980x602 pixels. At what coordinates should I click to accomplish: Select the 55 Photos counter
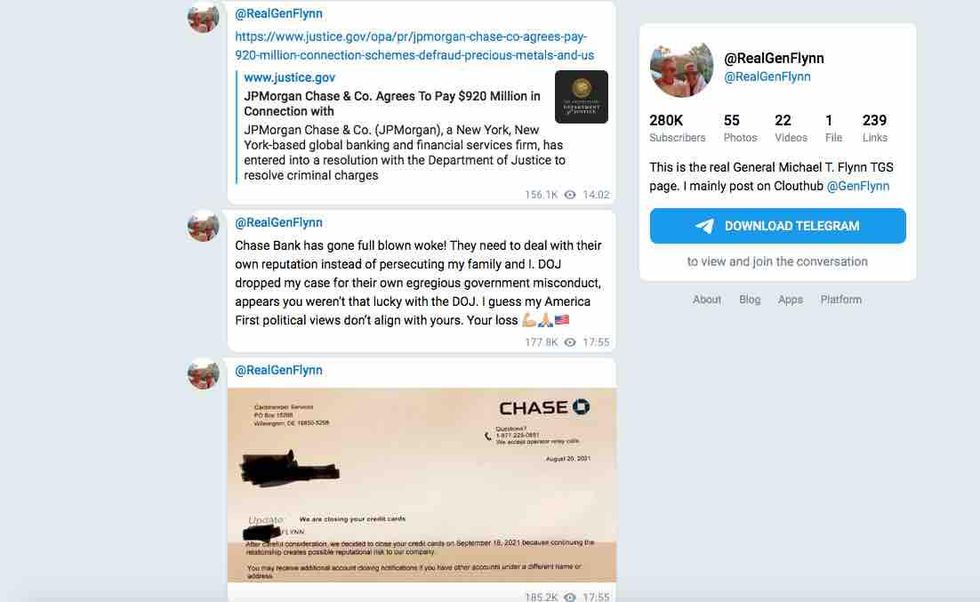click(740, 128)
